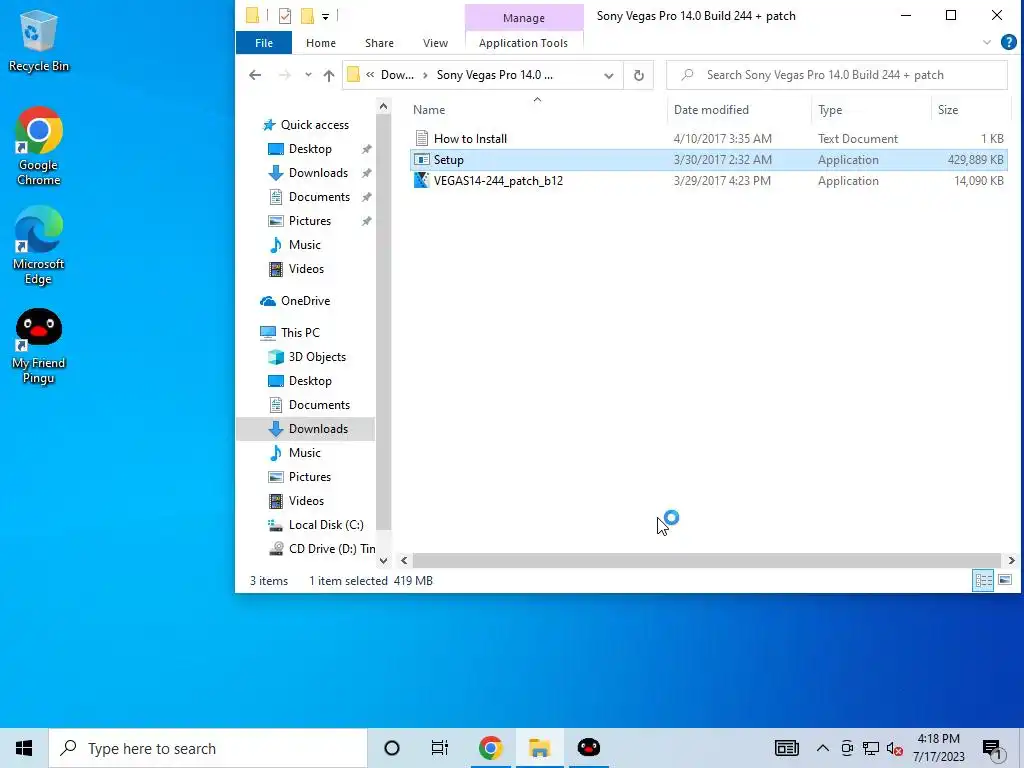
Task: Open Music under Quick access
Action: click(304, 245)
